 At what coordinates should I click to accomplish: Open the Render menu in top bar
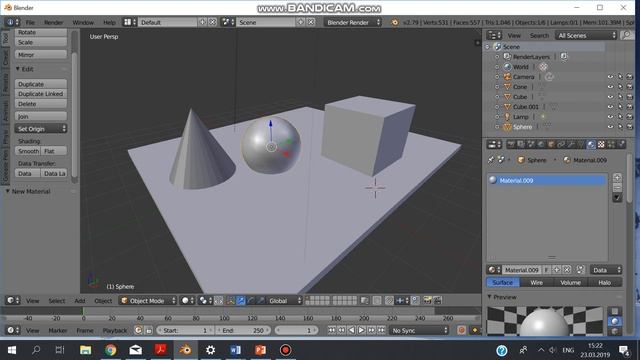coord(53,22)
